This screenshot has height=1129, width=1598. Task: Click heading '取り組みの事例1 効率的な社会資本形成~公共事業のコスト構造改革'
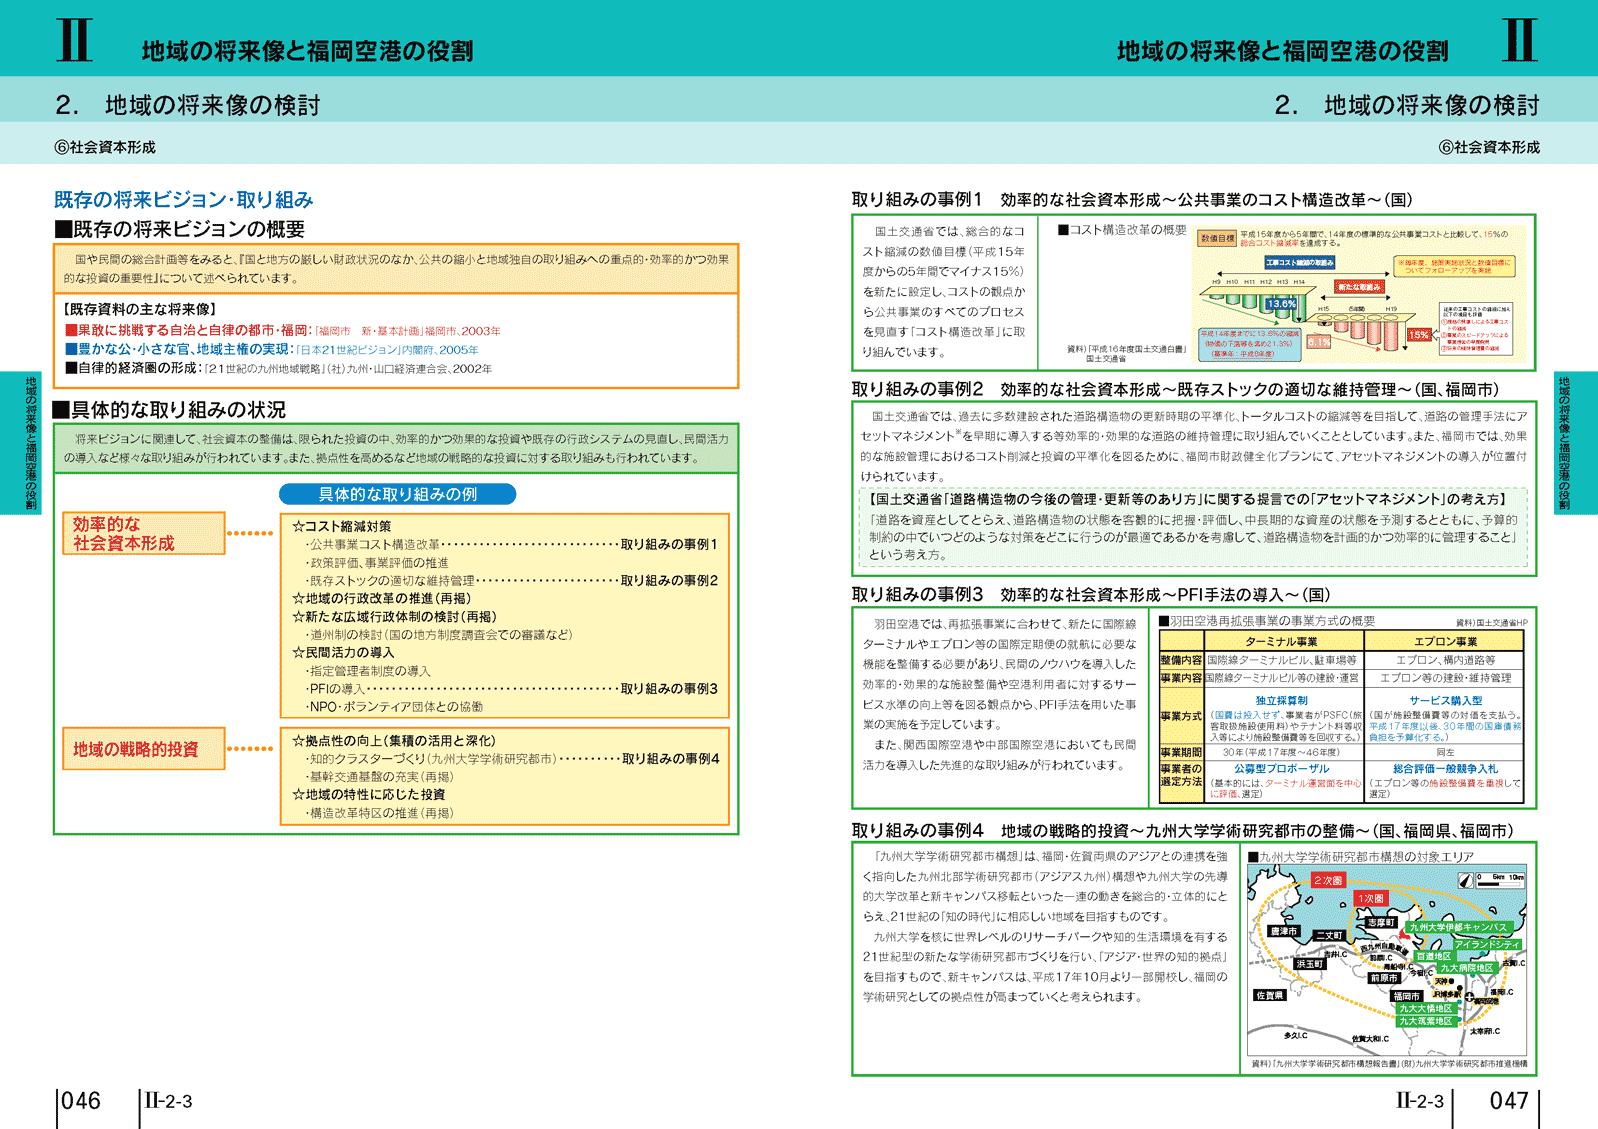(x=1132, y=200)
